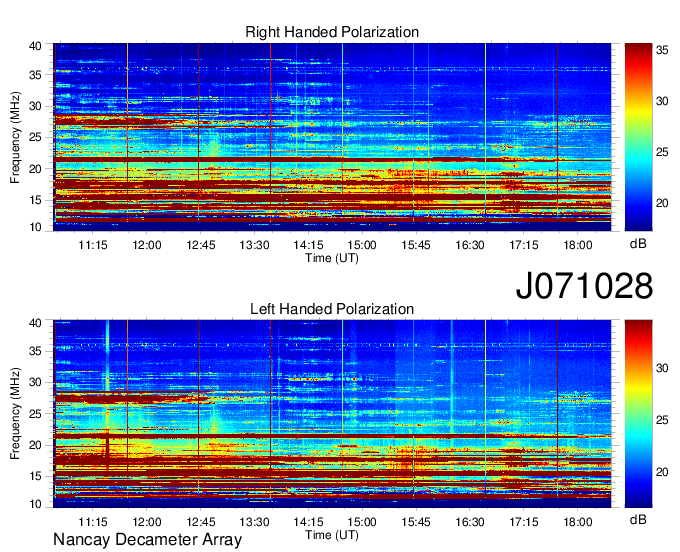Click the 'Left Handed Polarization' title
Viewport: 680px width, 552px height.
point(332,309)
